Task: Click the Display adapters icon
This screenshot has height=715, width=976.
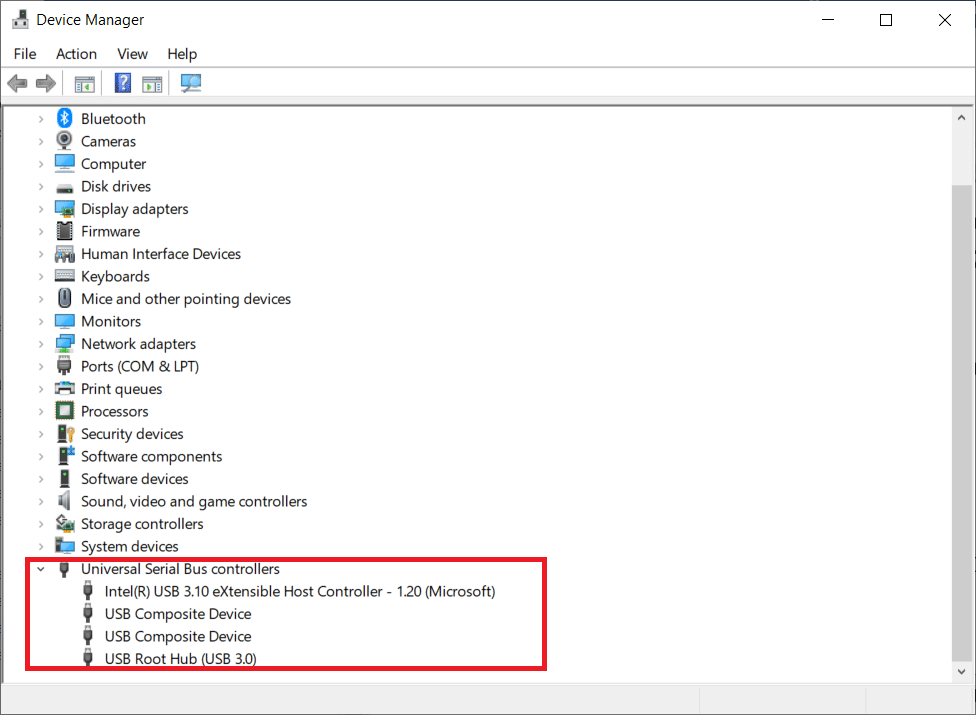Action: tap(64, 208)
